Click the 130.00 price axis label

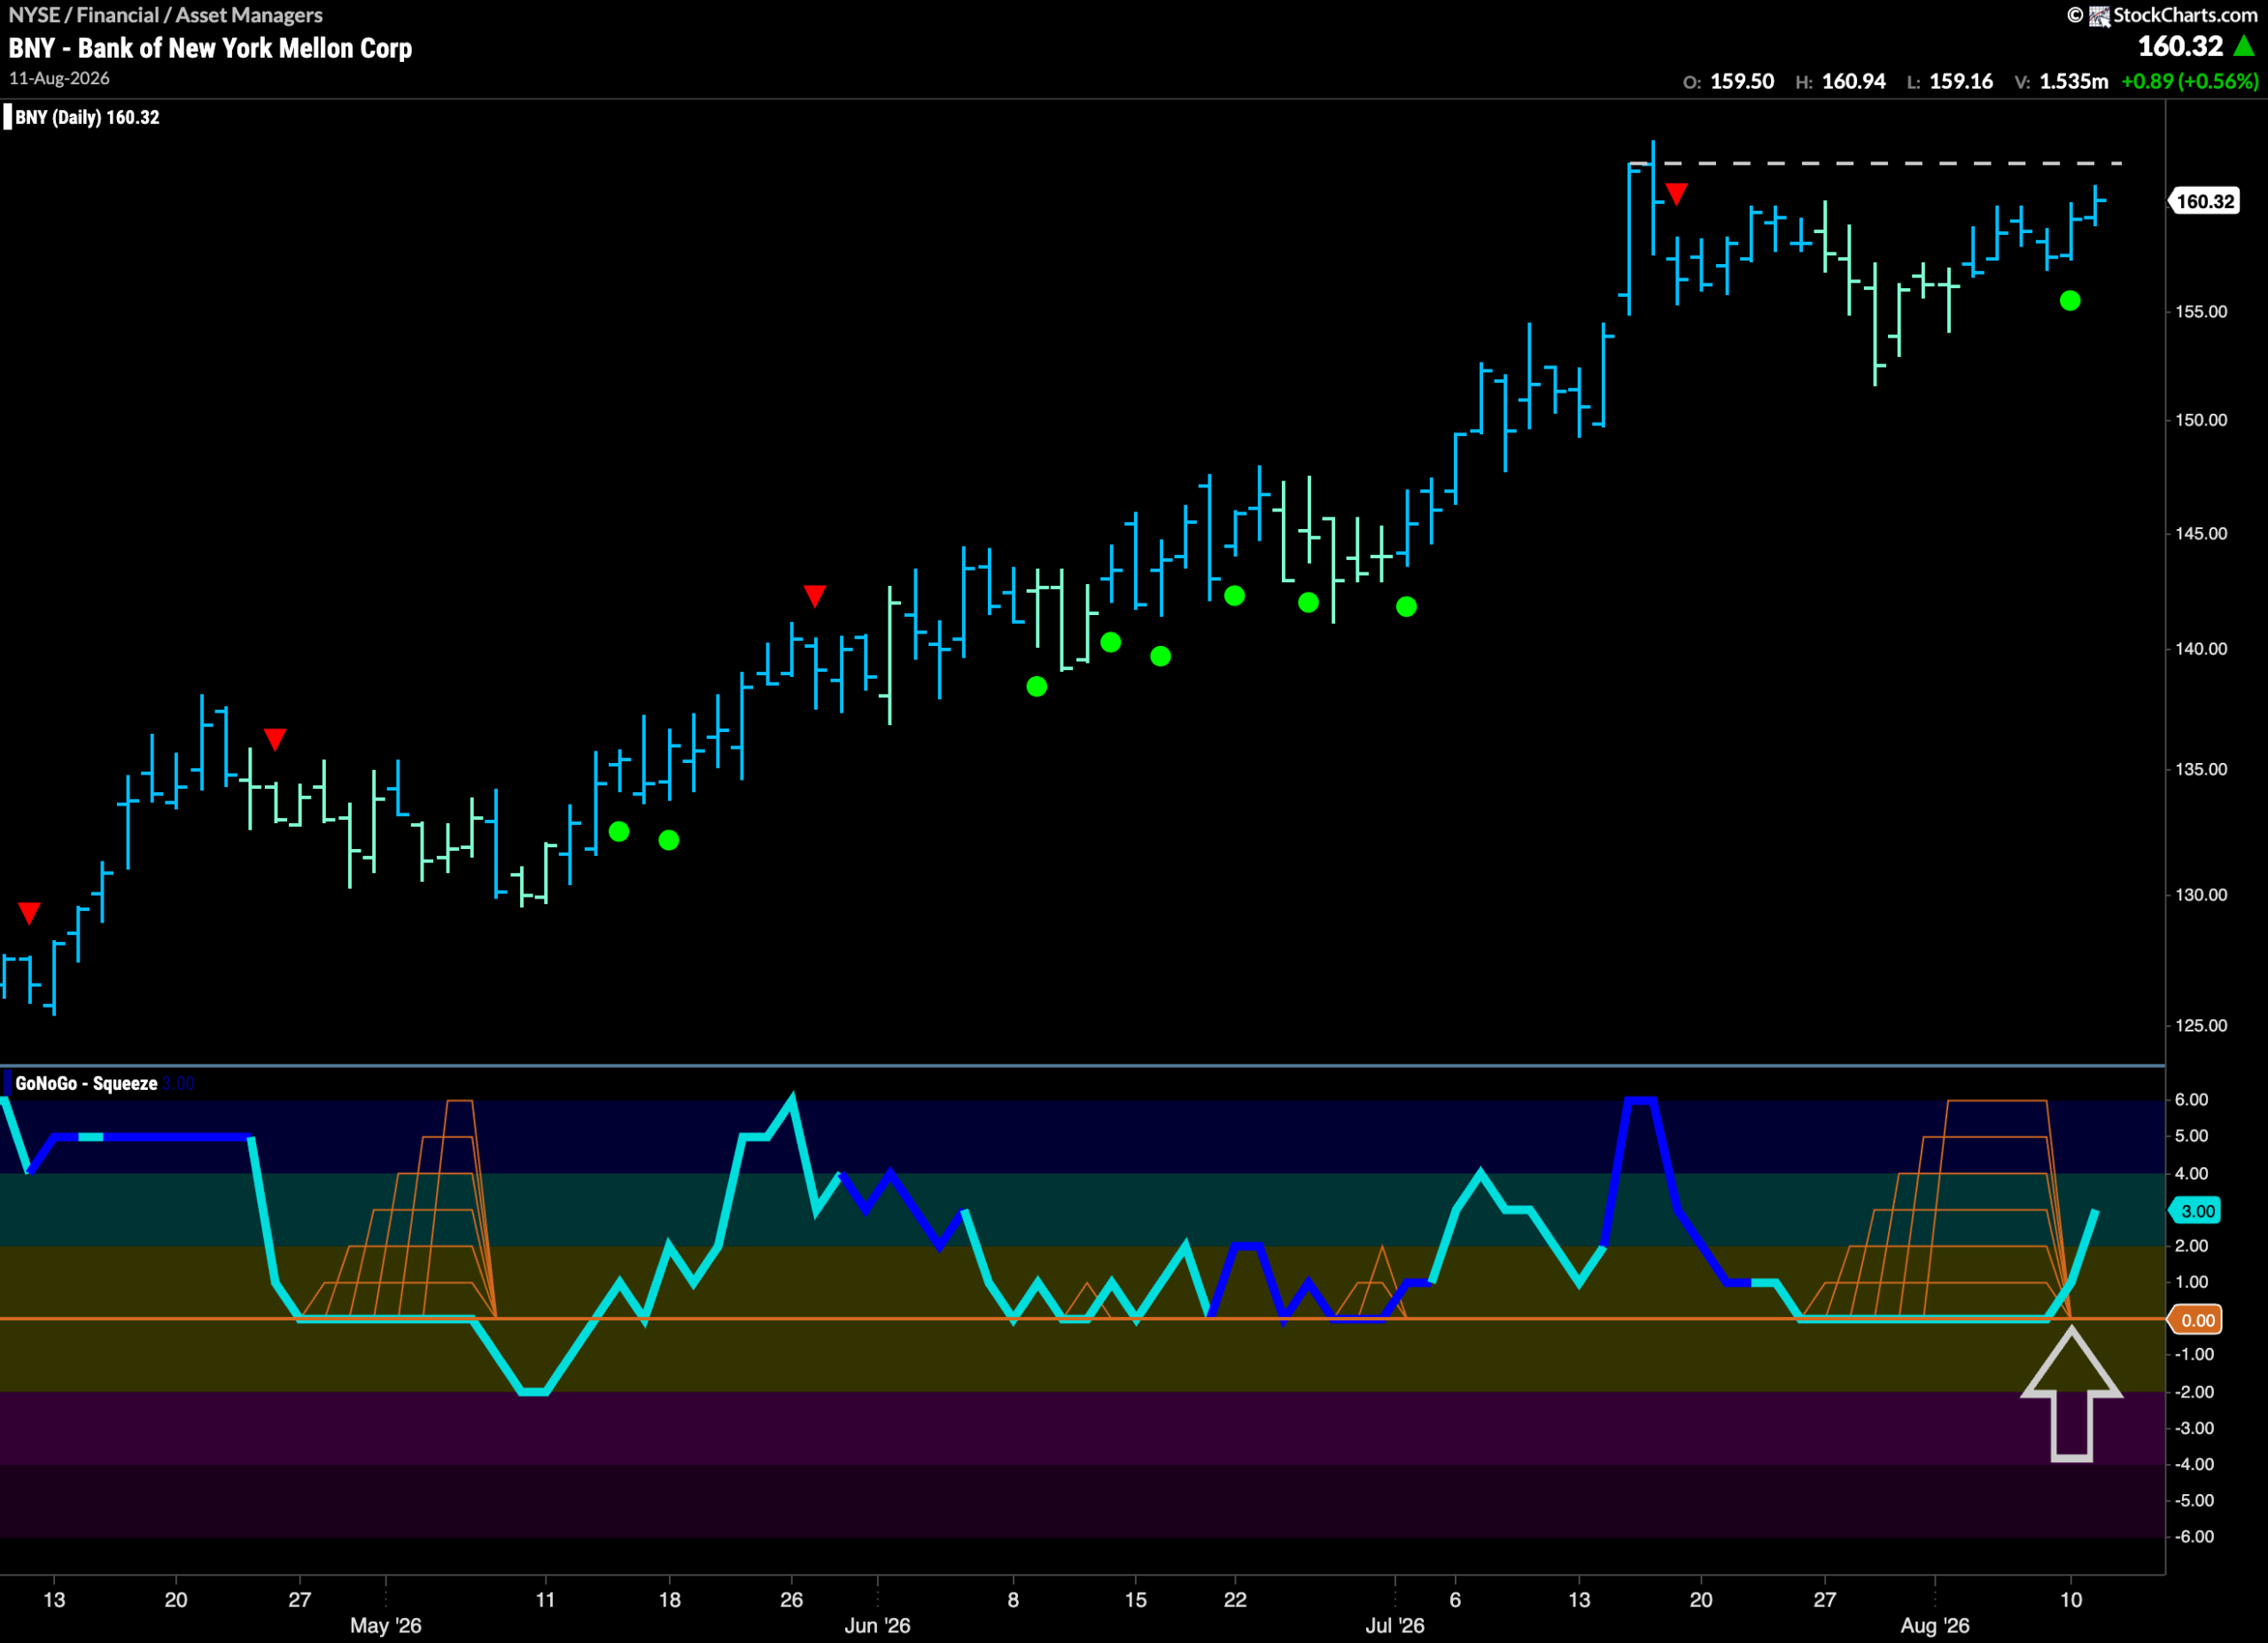tap(2201, 895)
